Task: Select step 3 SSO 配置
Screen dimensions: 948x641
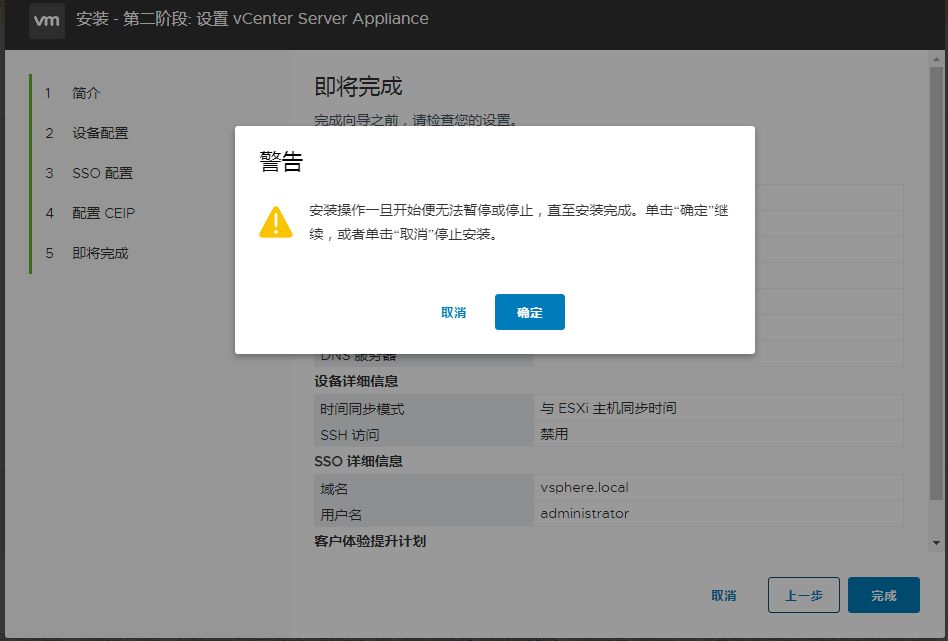Action: coord(89,173)
